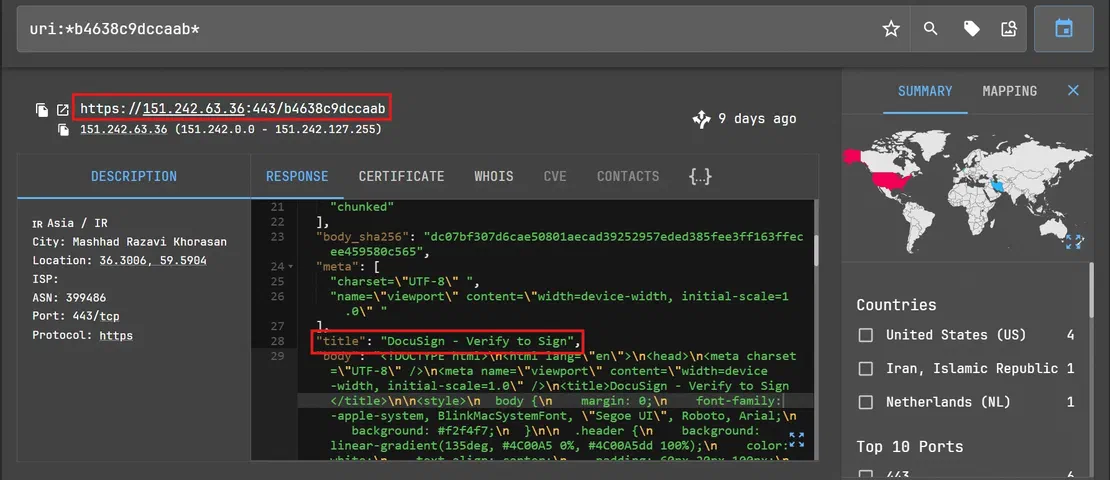Close the summary side panel
Screen dimensions: 1110x480
point(1073,91)
